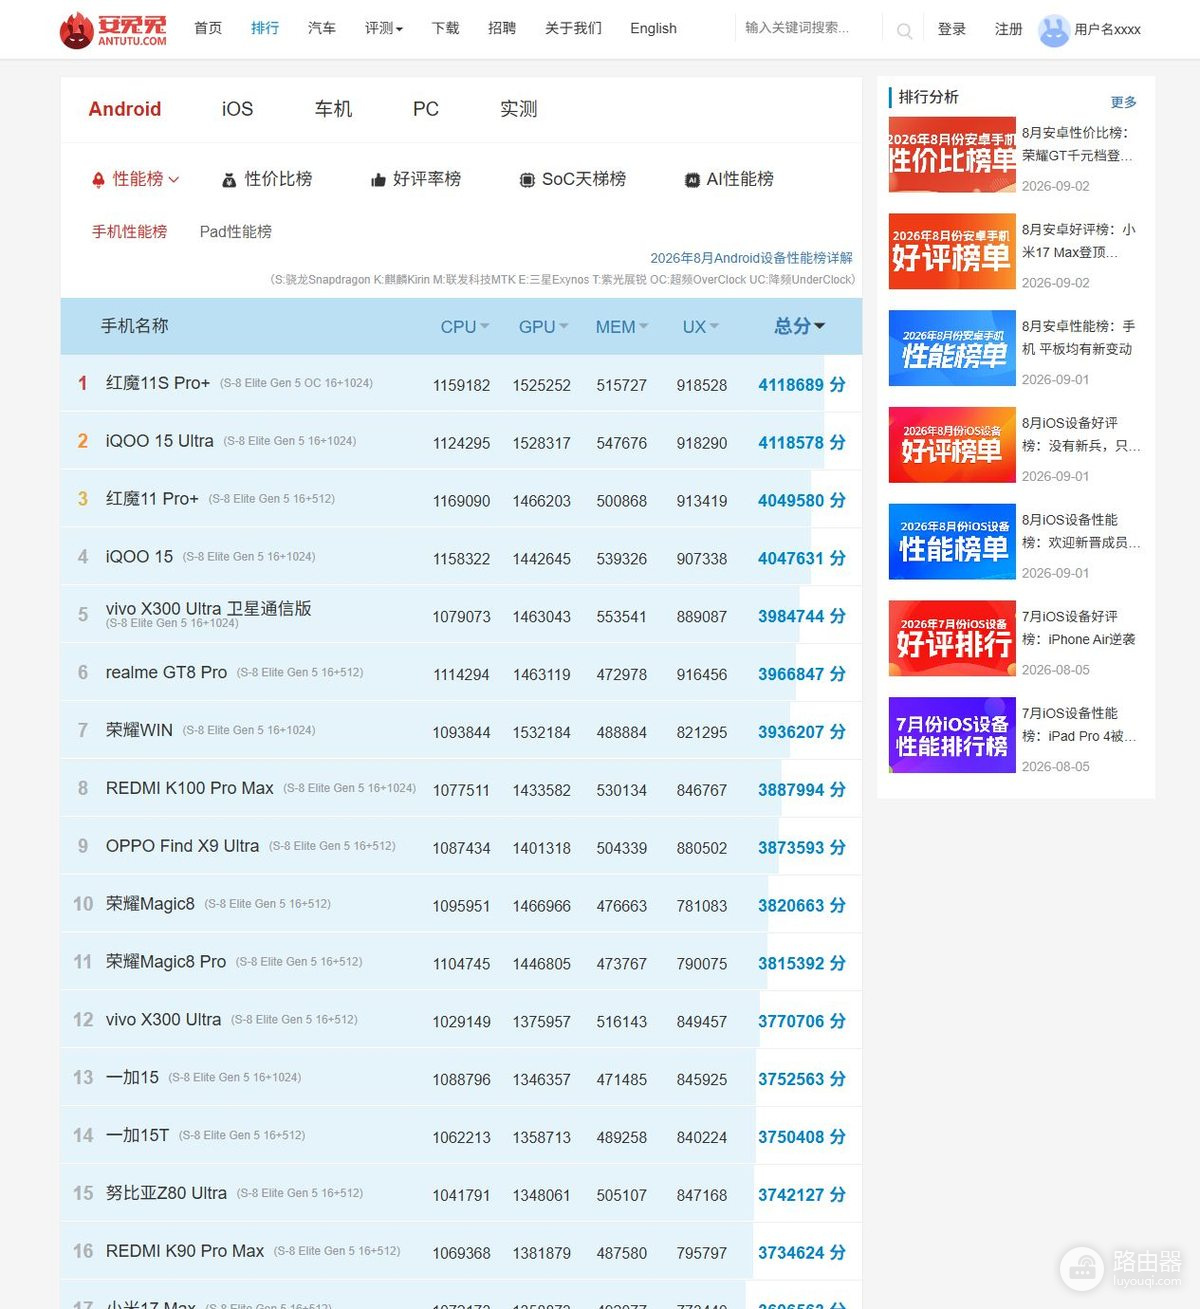Image resolution: width=1200 pixels, height=1309 pixels.
Task: Open 汽车 navigation item
Action: [322, 28]
